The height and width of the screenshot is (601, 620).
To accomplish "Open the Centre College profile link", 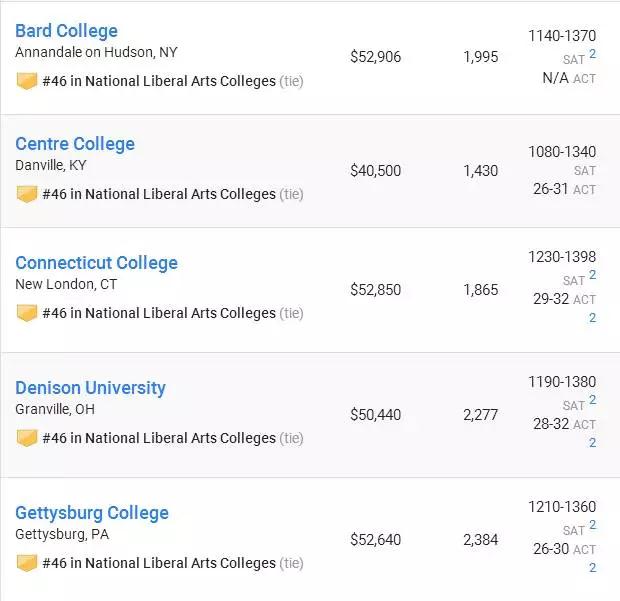I will [75, 144].
